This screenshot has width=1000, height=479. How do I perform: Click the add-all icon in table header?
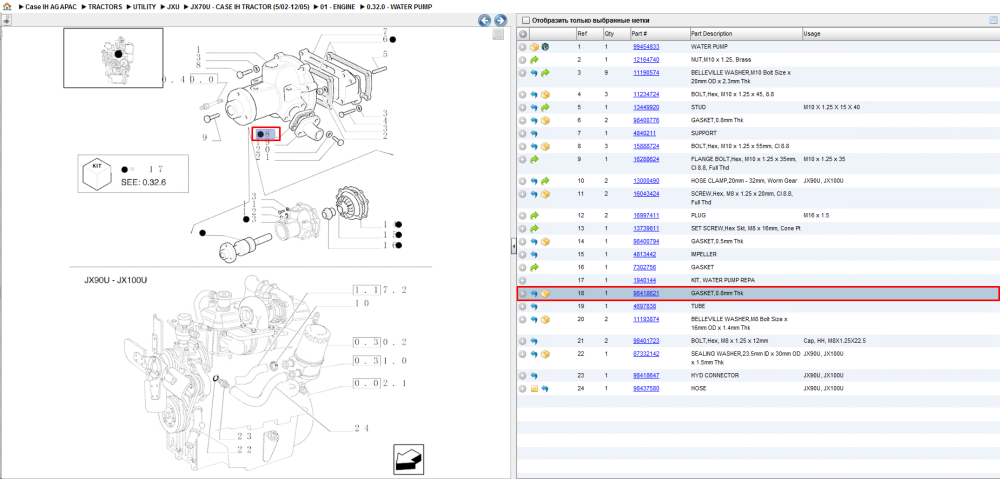[x=522, y=34]
